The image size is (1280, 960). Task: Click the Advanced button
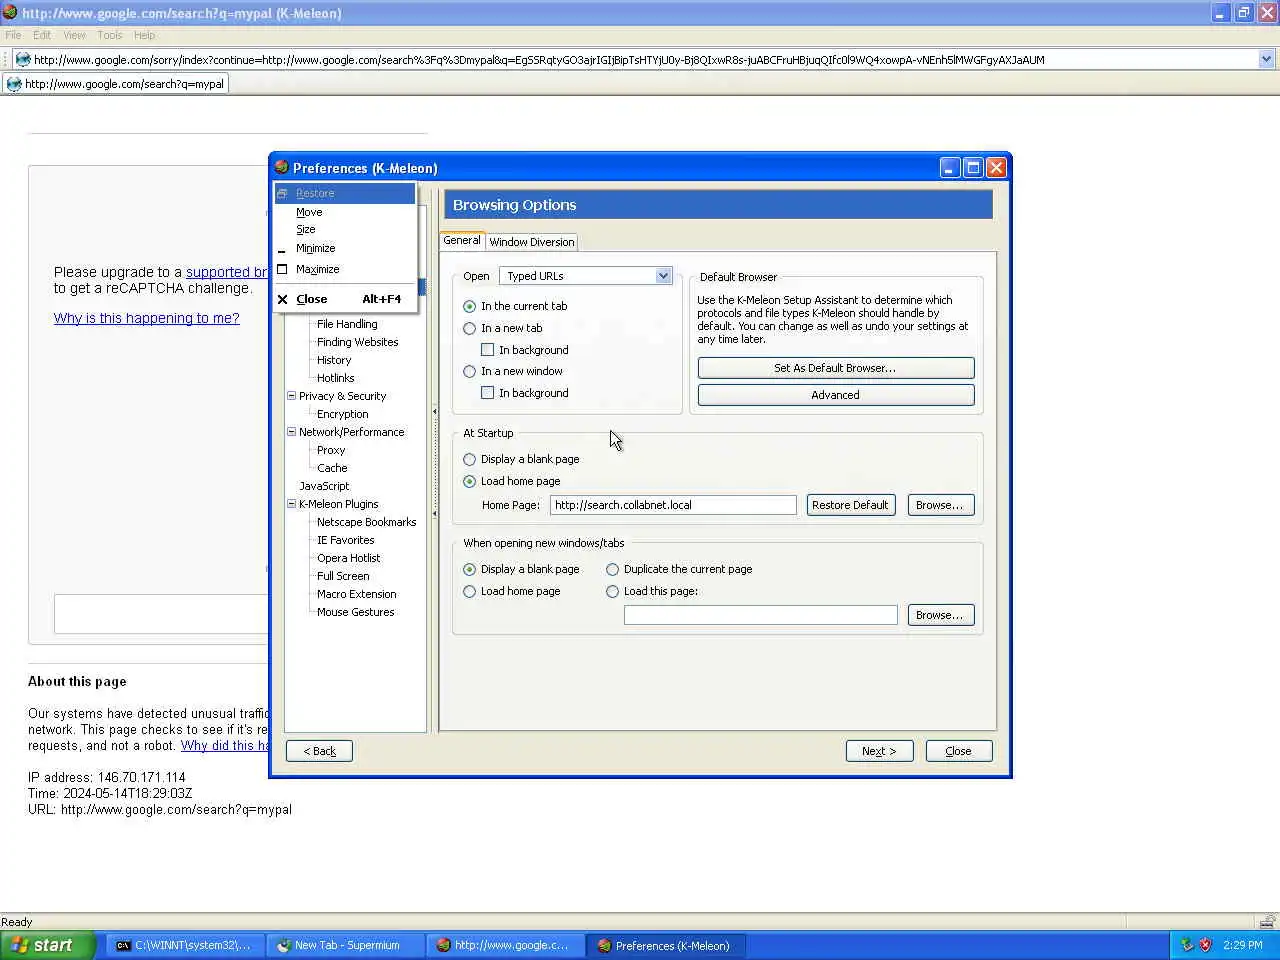836,395
